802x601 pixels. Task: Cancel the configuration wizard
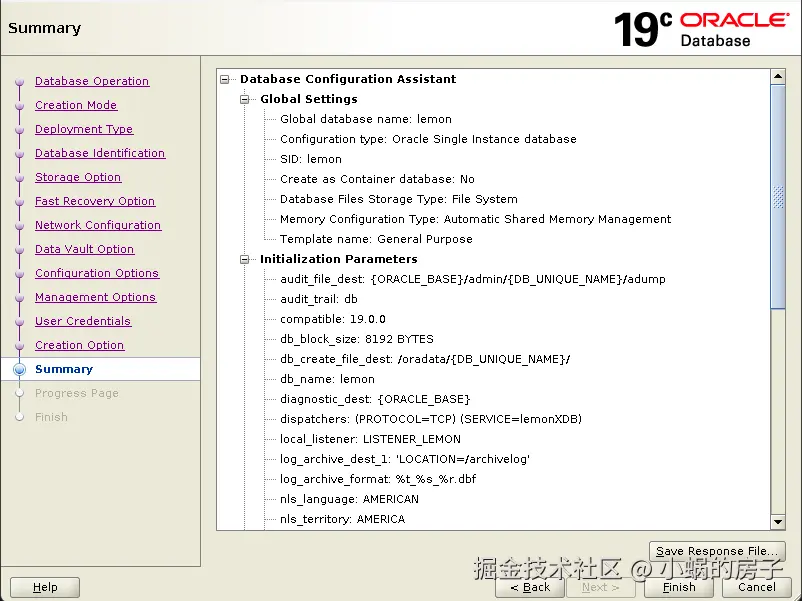(x=756, y=587)
